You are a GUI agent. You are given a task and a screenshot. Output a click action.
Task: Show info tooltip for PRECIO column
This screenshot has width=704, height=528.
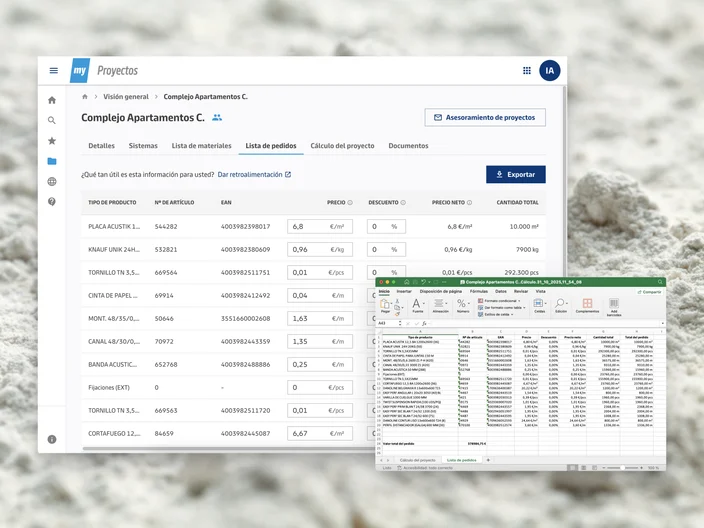click(x=350, y=202)
